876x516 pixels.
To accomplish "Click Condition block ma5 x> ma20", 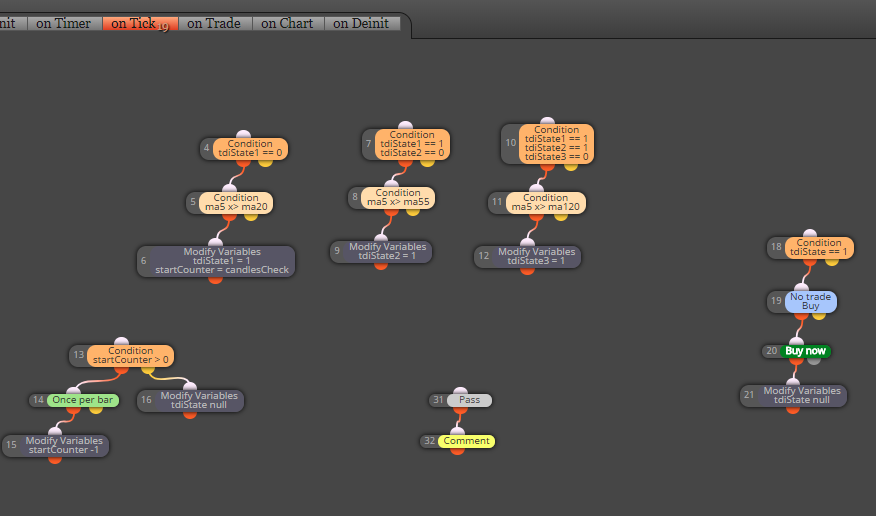I will (x=236, y=202).
